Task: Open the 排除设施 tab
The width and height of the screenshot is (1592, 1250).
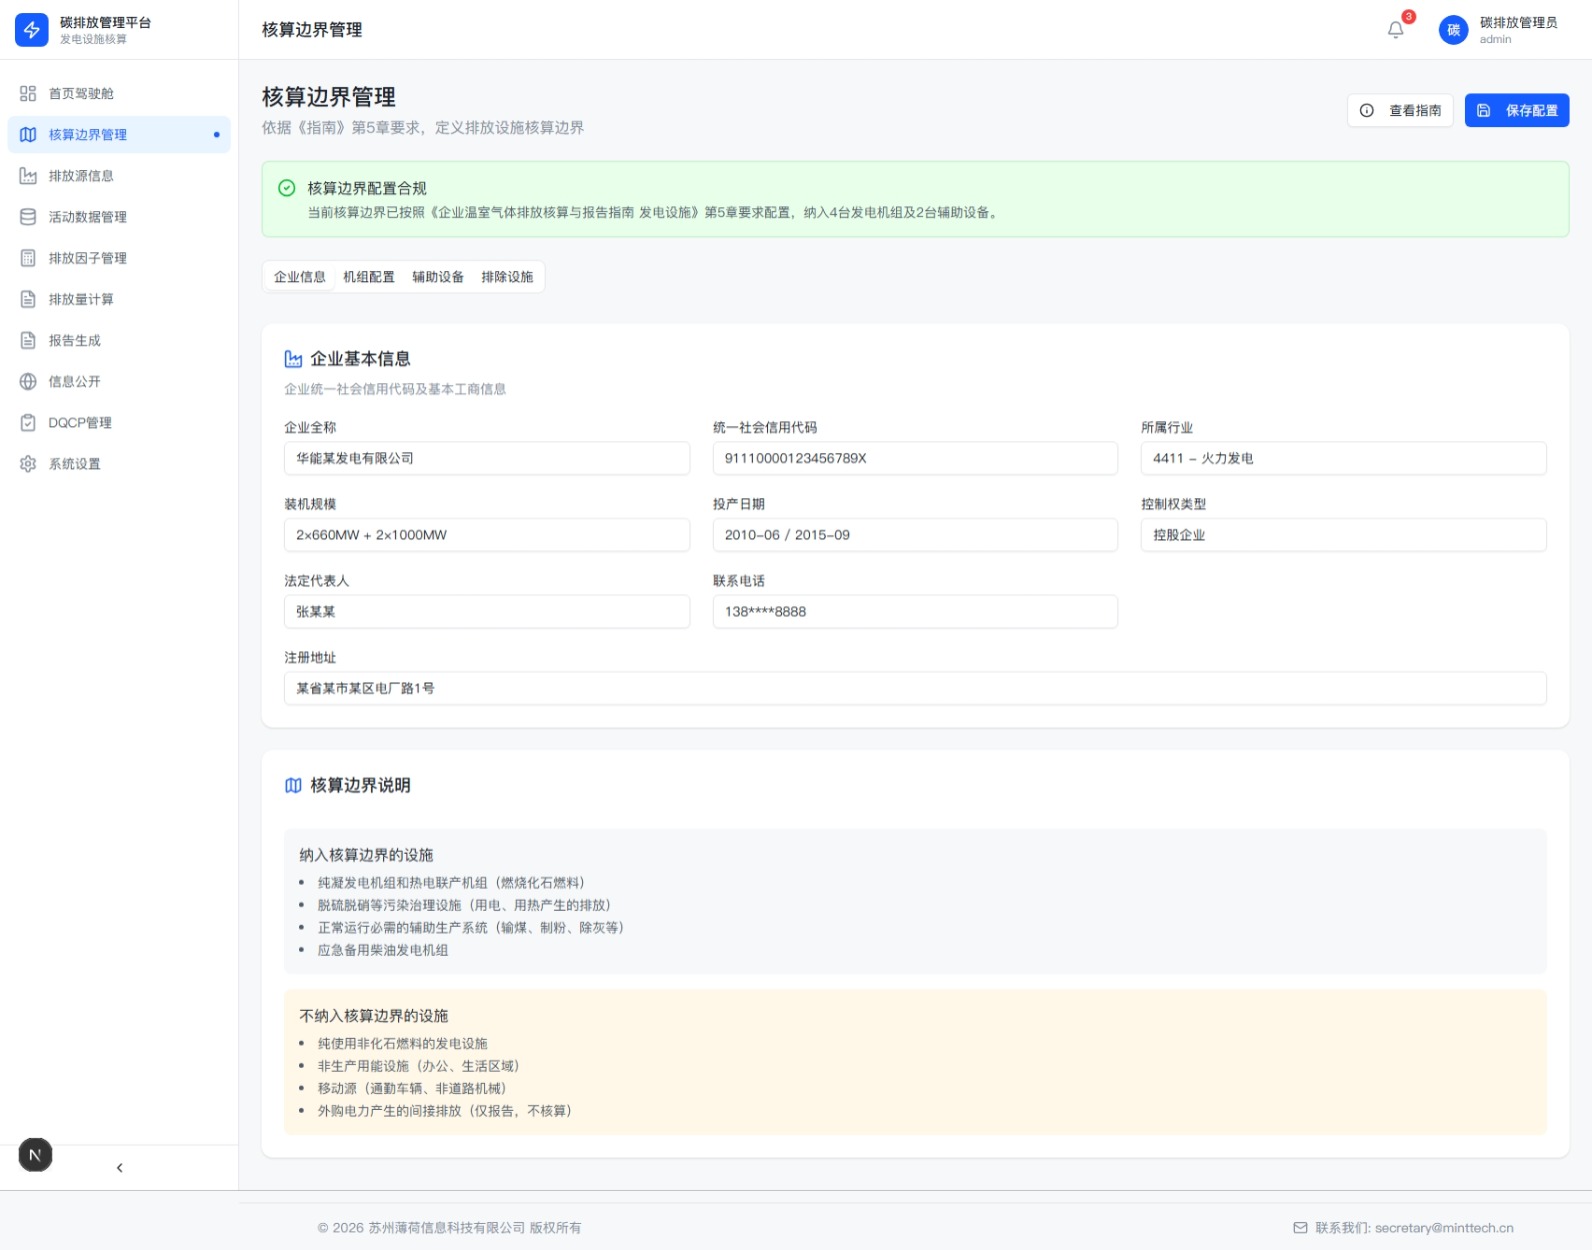Action: [507, 277]
